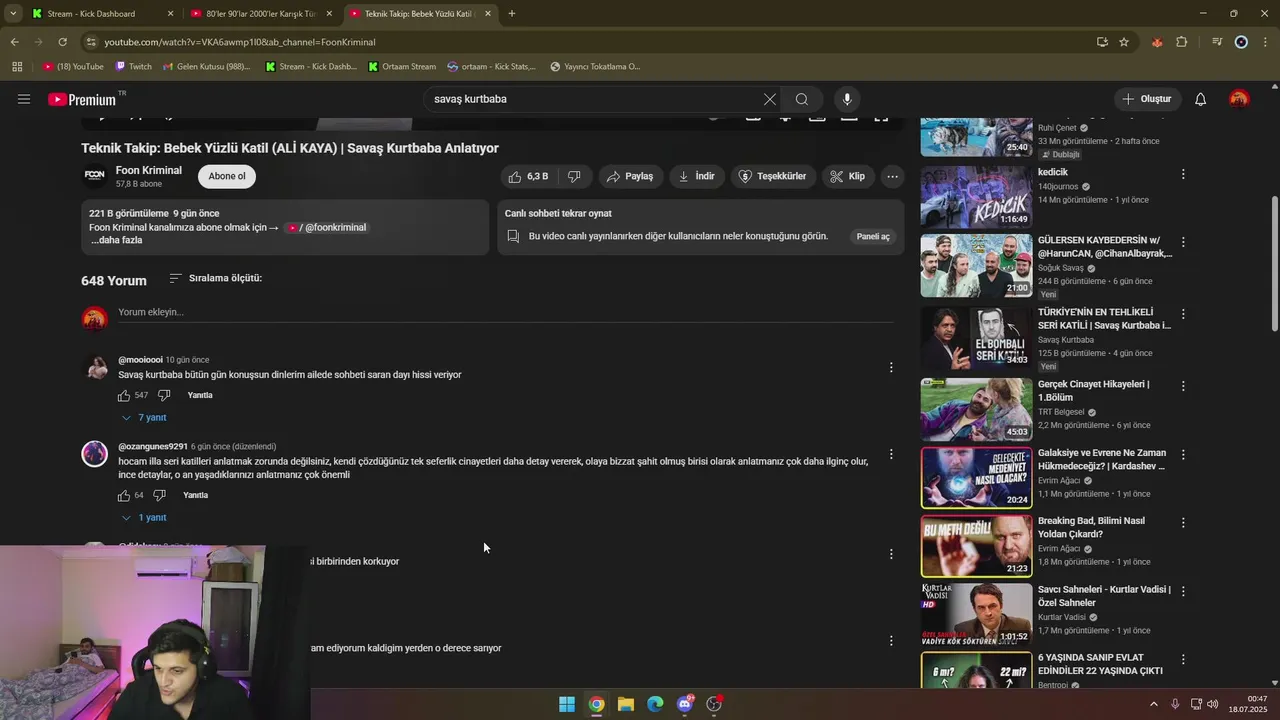Open TÜRKİYE'NİN EN TEHLİKELİ SERİ KATİLİ video
The height and width of the screenshot is (720, 1280).
point(976,339)
